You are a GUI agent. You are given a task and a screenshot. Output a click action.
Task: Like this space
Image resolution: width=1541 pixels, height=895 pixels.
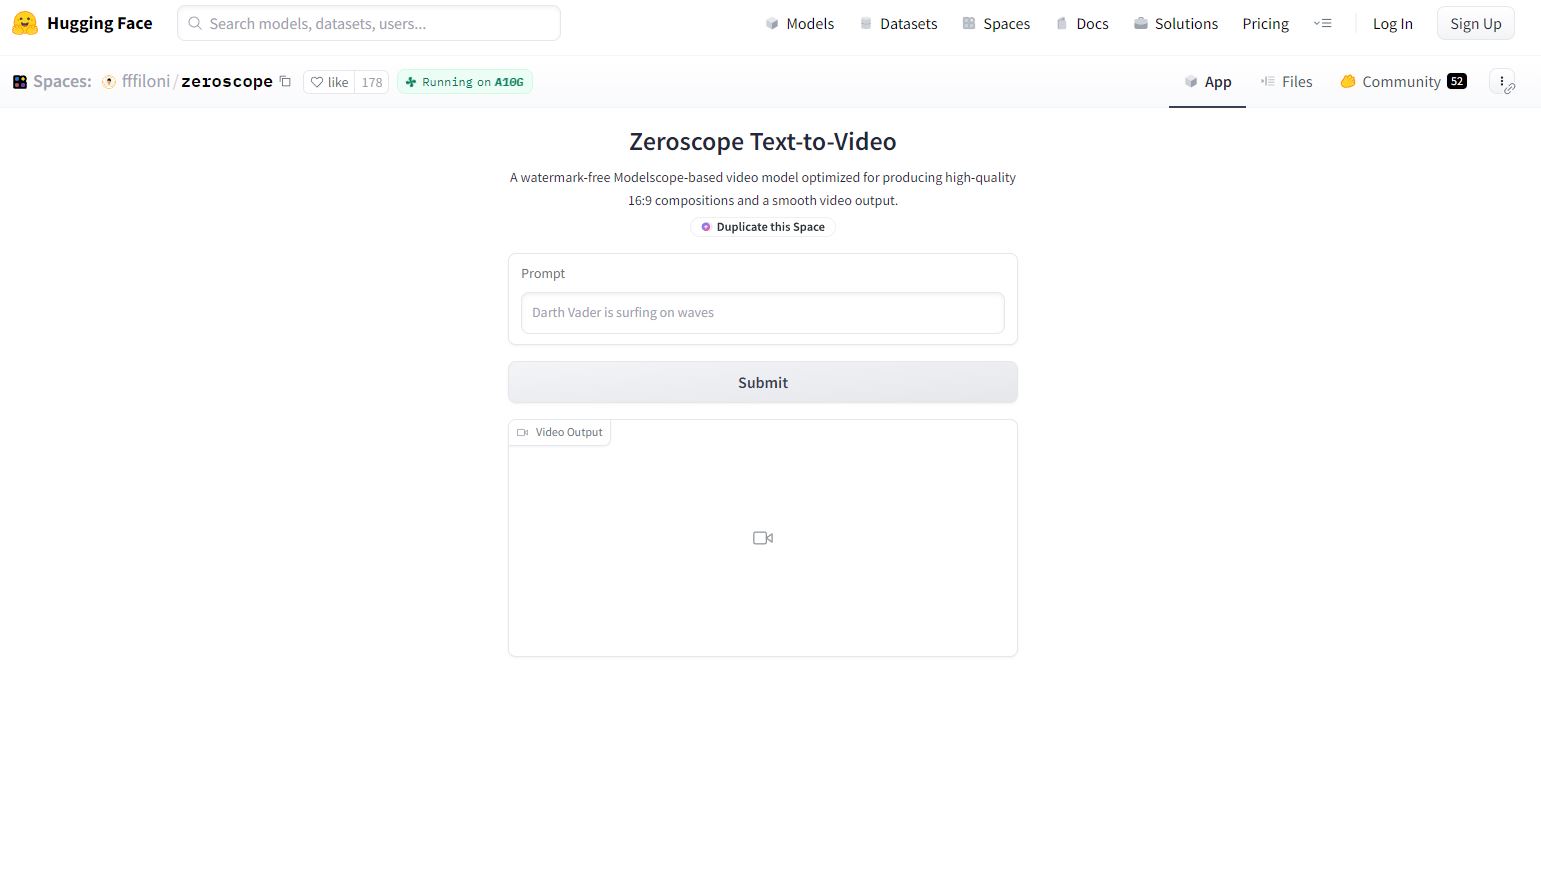click(x=329, y=82)
